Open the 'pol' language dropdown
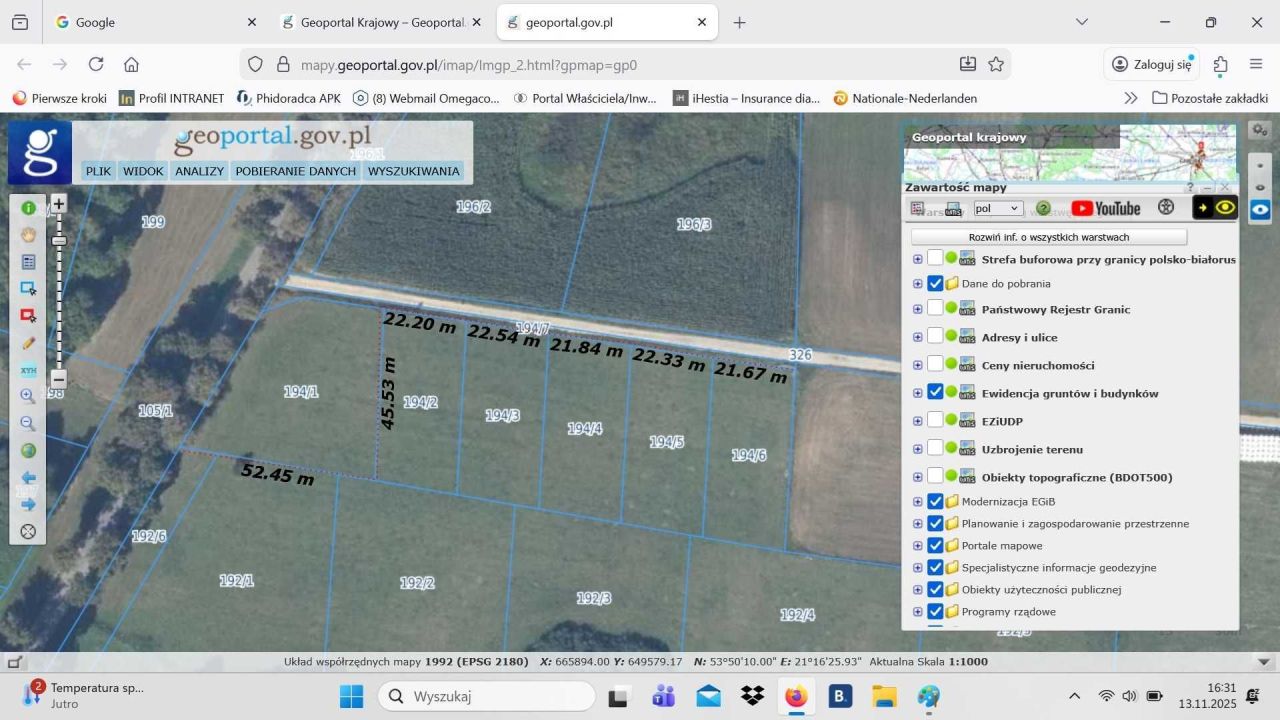This screenshot has width=1280, height=720. coord(998,208)
